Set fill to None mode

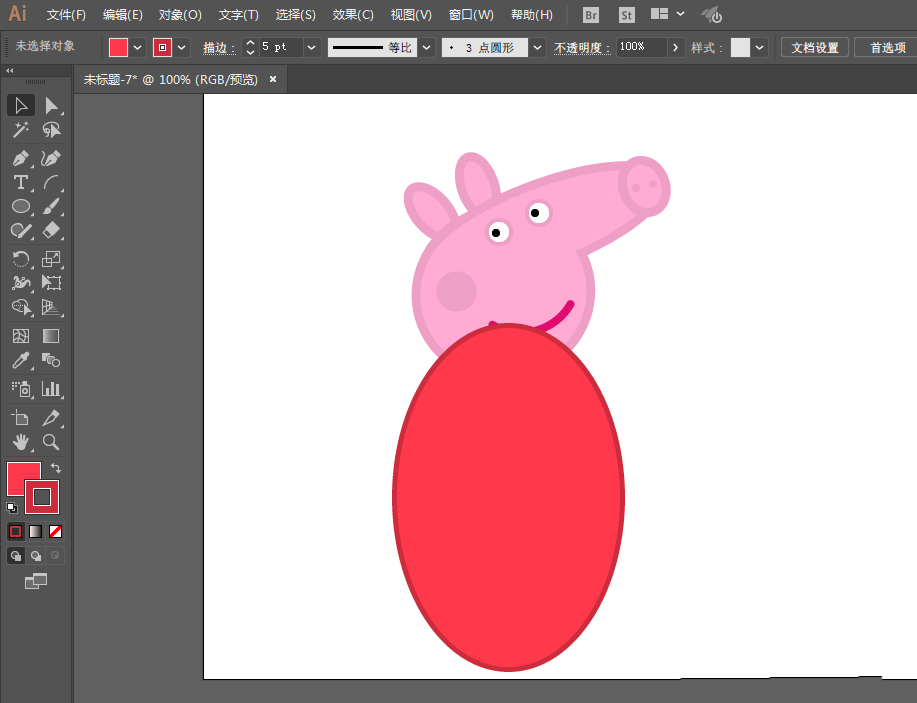click(x=56, y=532)
